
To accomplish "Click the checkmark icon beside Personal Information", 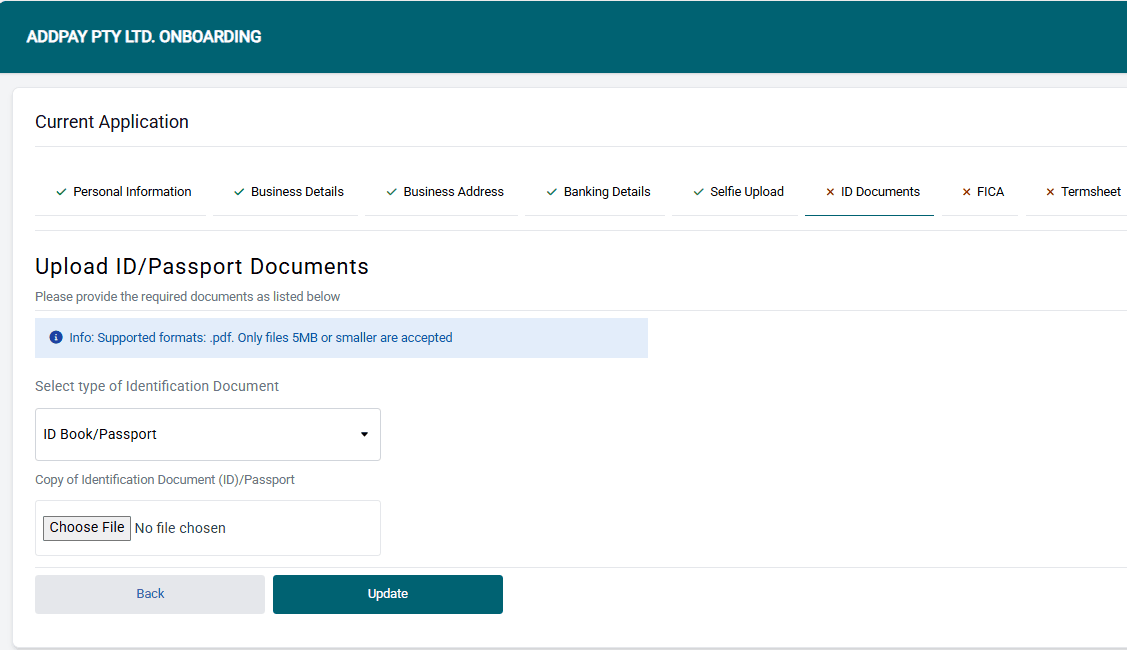I will (x=61, y=192).
